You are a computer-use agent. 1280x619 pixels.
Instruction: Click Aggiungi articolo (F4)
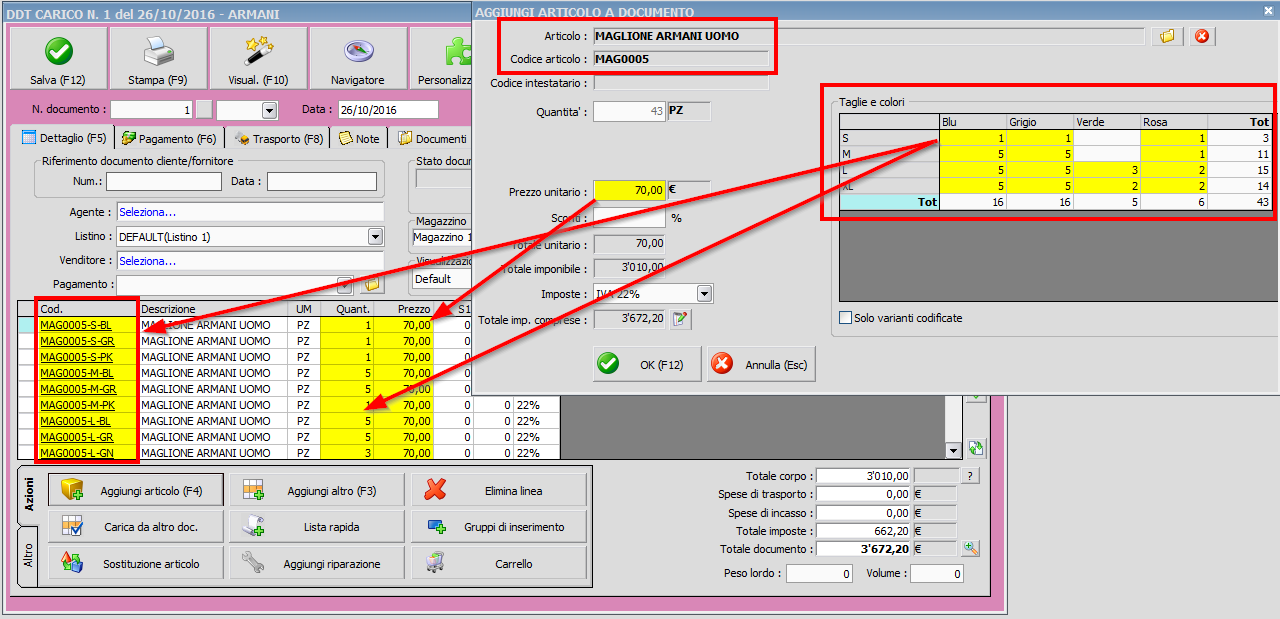pyautogui.click(x=136, y=491)
